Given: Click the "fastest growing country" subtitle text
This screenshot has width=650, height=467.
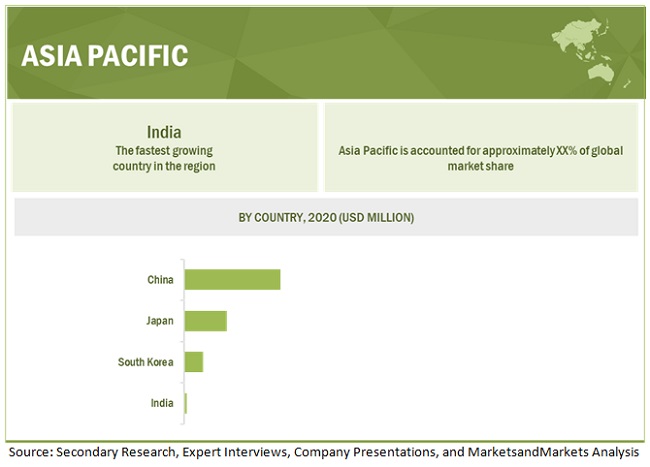Looking at the screenshot, I should pos(163,158).
